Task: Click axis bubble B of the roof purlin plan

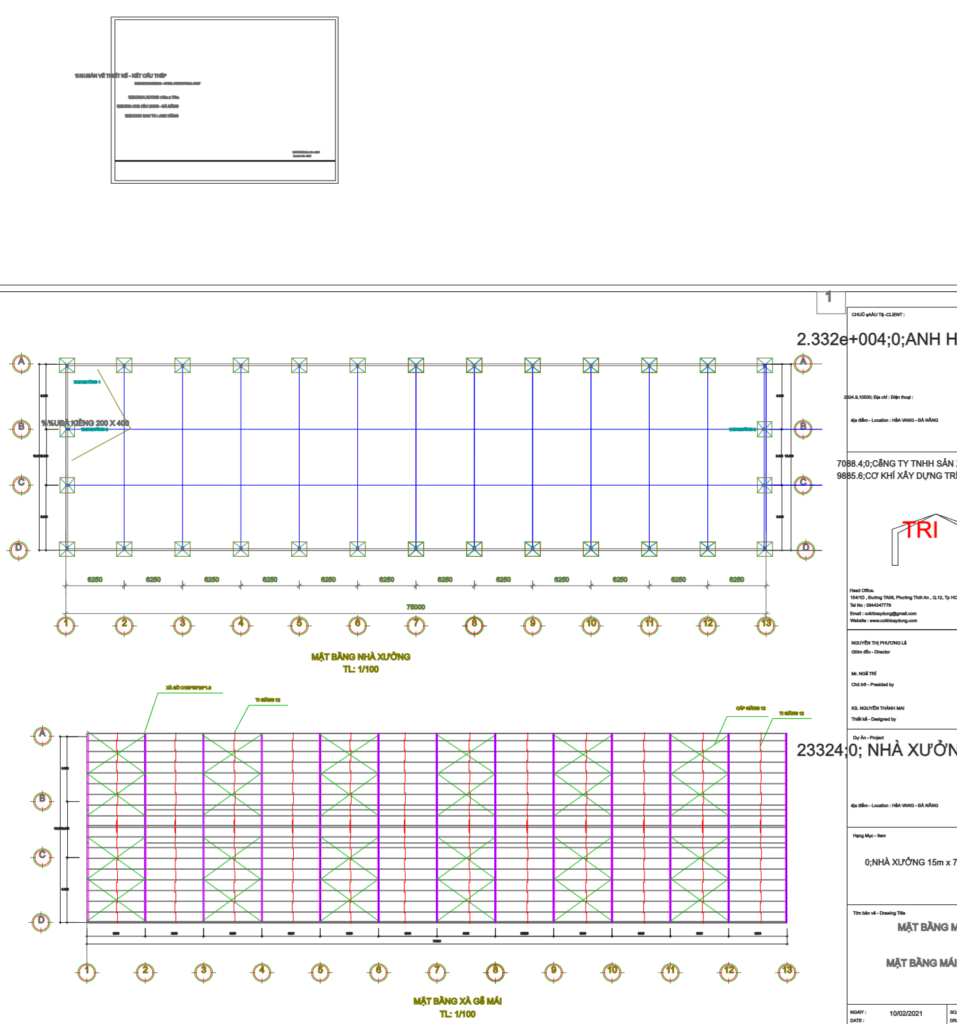Action: (x=42, y=801)
